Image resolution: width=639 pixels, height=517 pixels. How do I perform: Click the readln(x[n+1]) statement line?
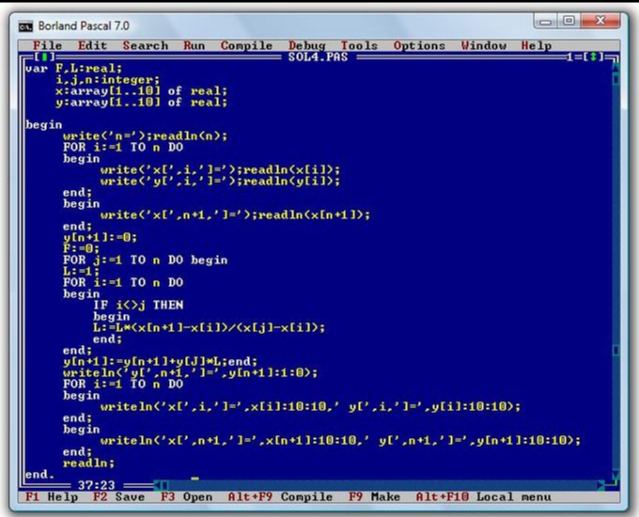click(235, 215)
